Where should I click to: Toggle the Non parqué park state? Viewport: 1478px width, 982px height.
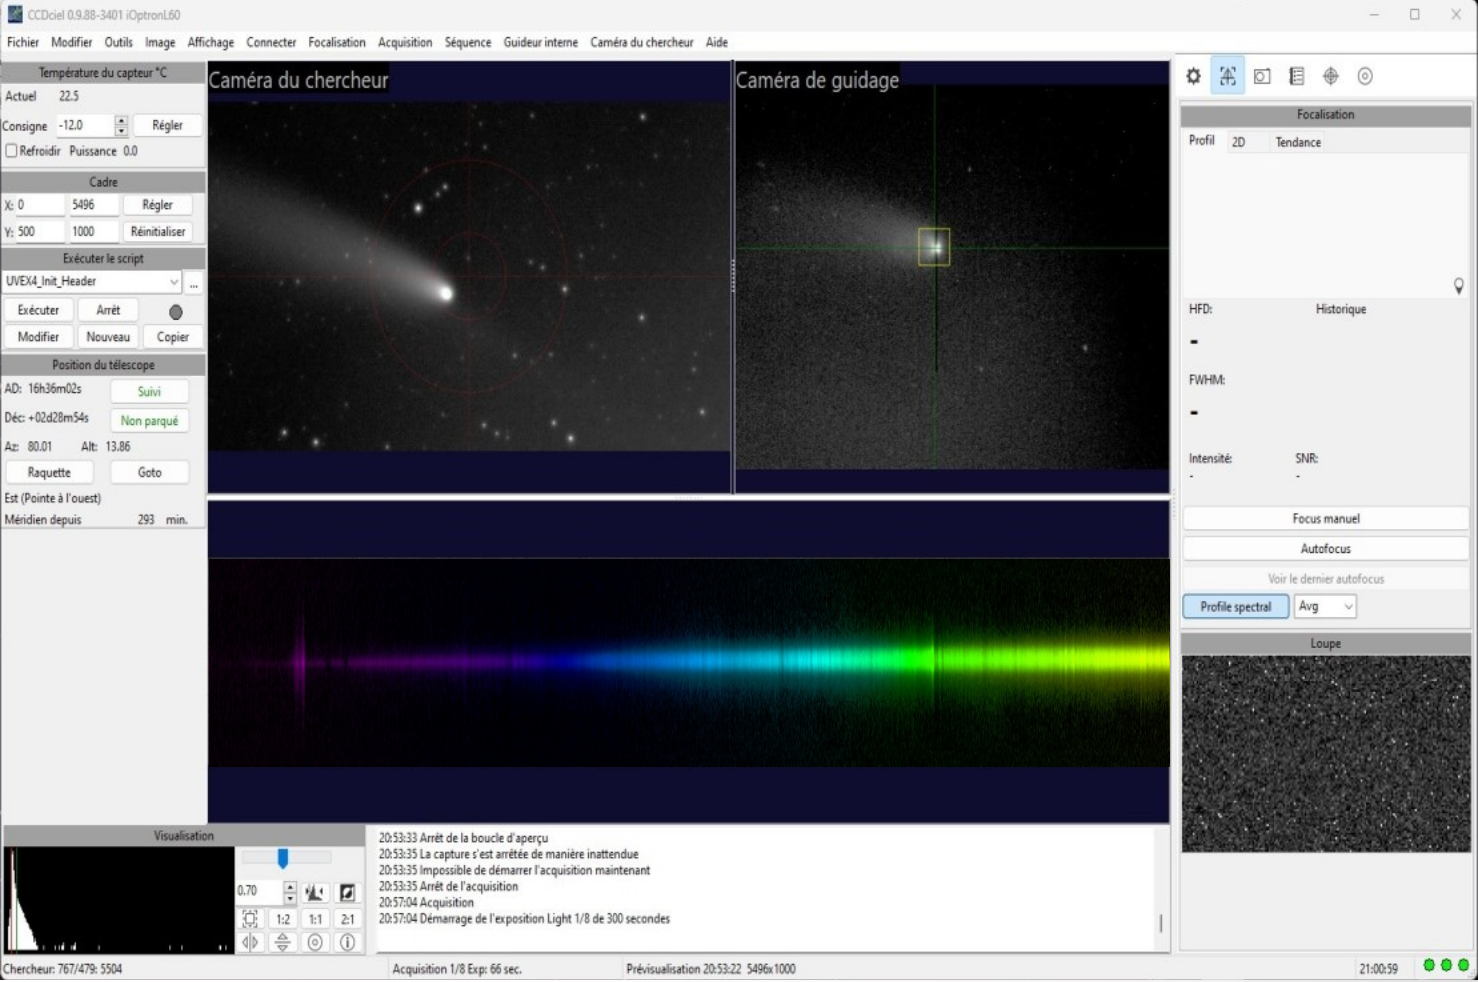(x=149, y=421)
